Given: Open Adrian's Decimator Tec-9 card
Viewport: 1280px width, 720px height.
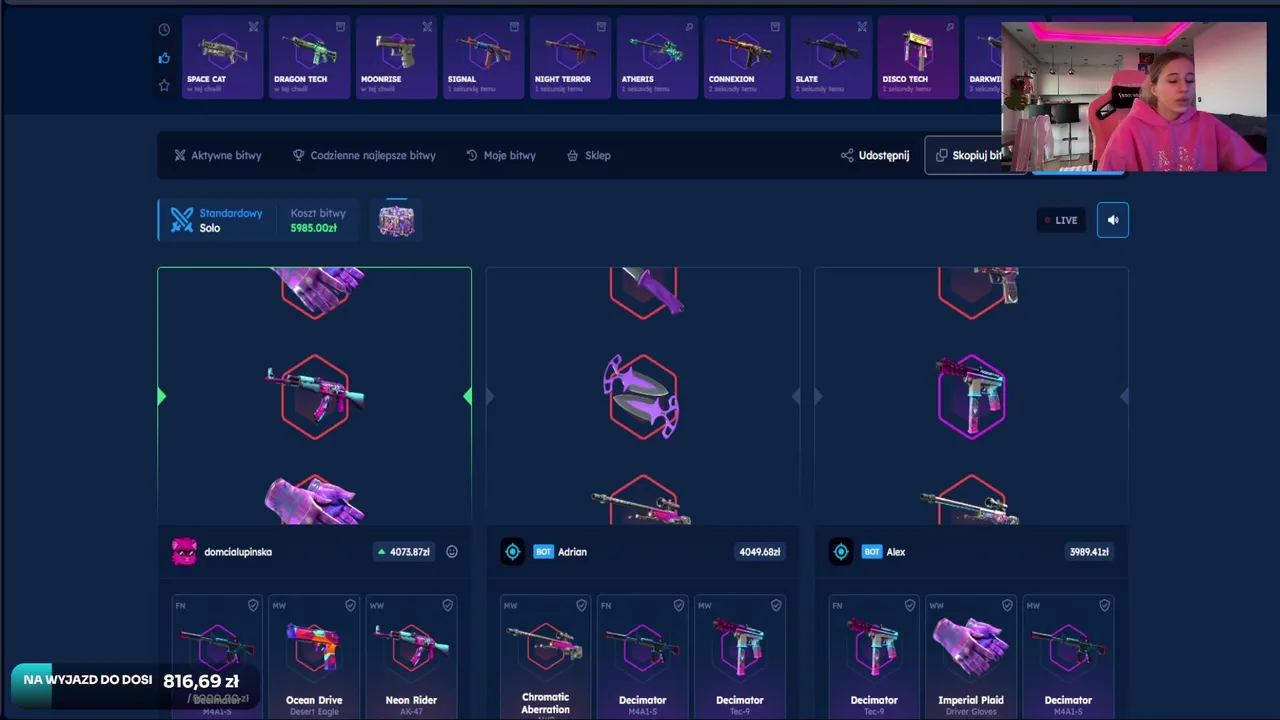Looking at the screenshot, I should (739, 657).
